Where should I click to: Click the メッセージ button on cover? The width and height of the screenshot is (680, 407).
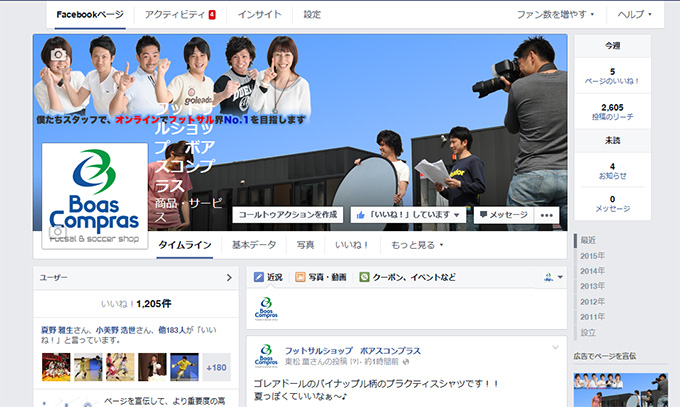click(503, 215)
